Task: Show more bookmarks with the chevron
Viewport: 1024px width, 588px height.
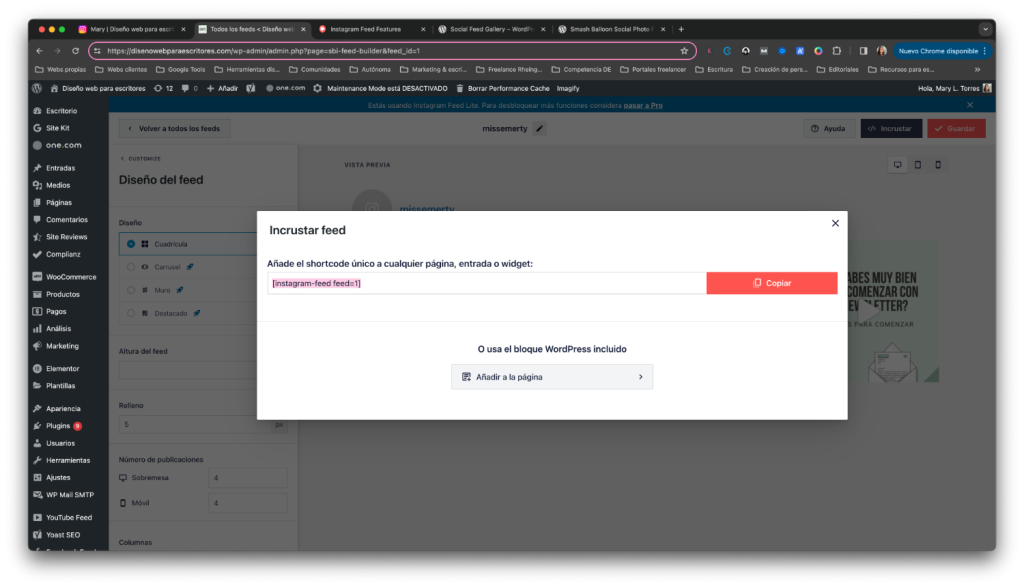Action: (x=977, y=69)
